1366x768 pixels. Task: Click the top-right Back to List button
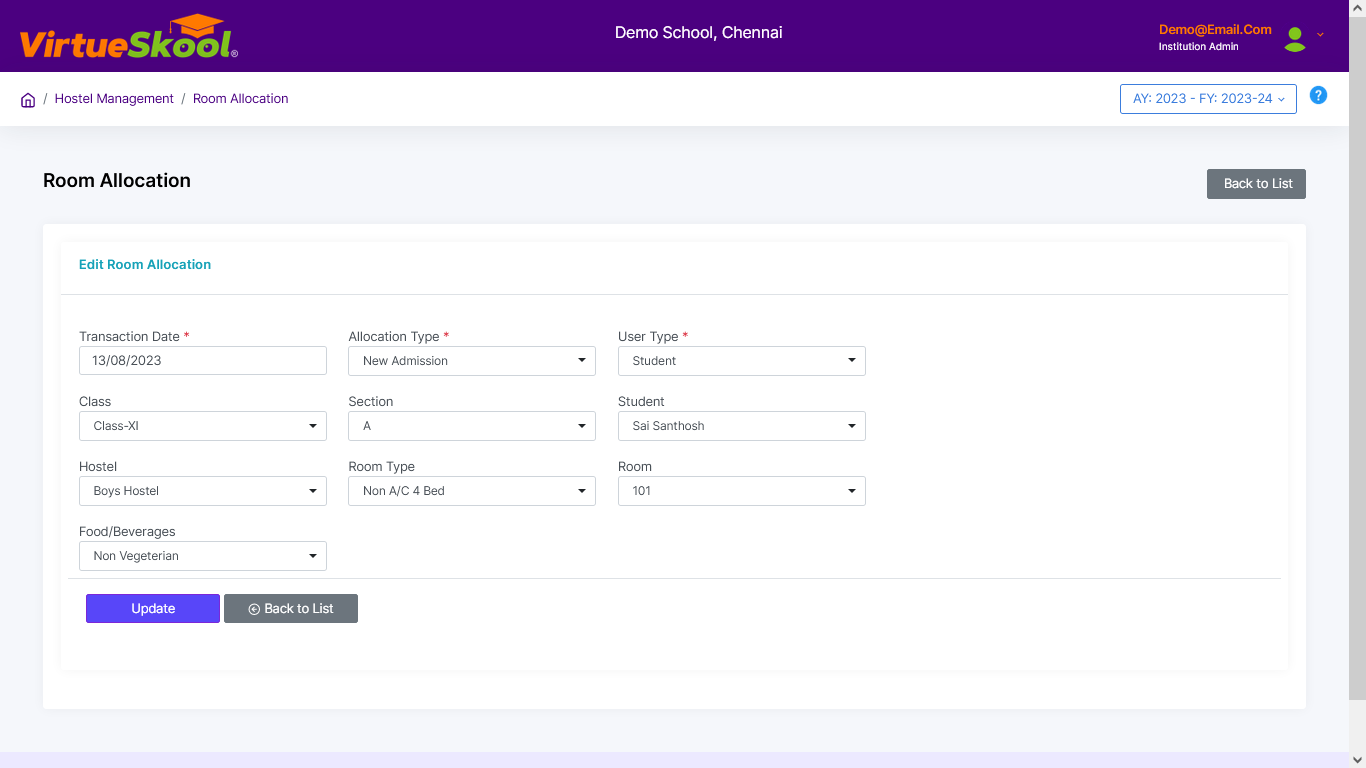pos(1256,184)
